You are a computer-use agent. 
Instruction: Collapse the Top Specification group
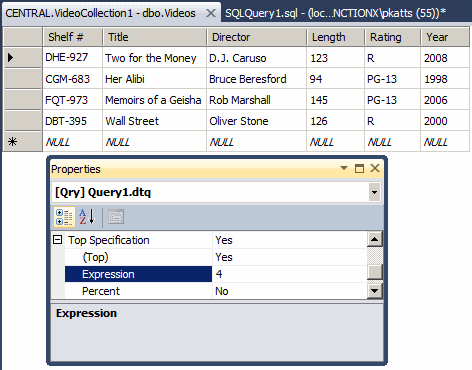click(x=58, y=240)
